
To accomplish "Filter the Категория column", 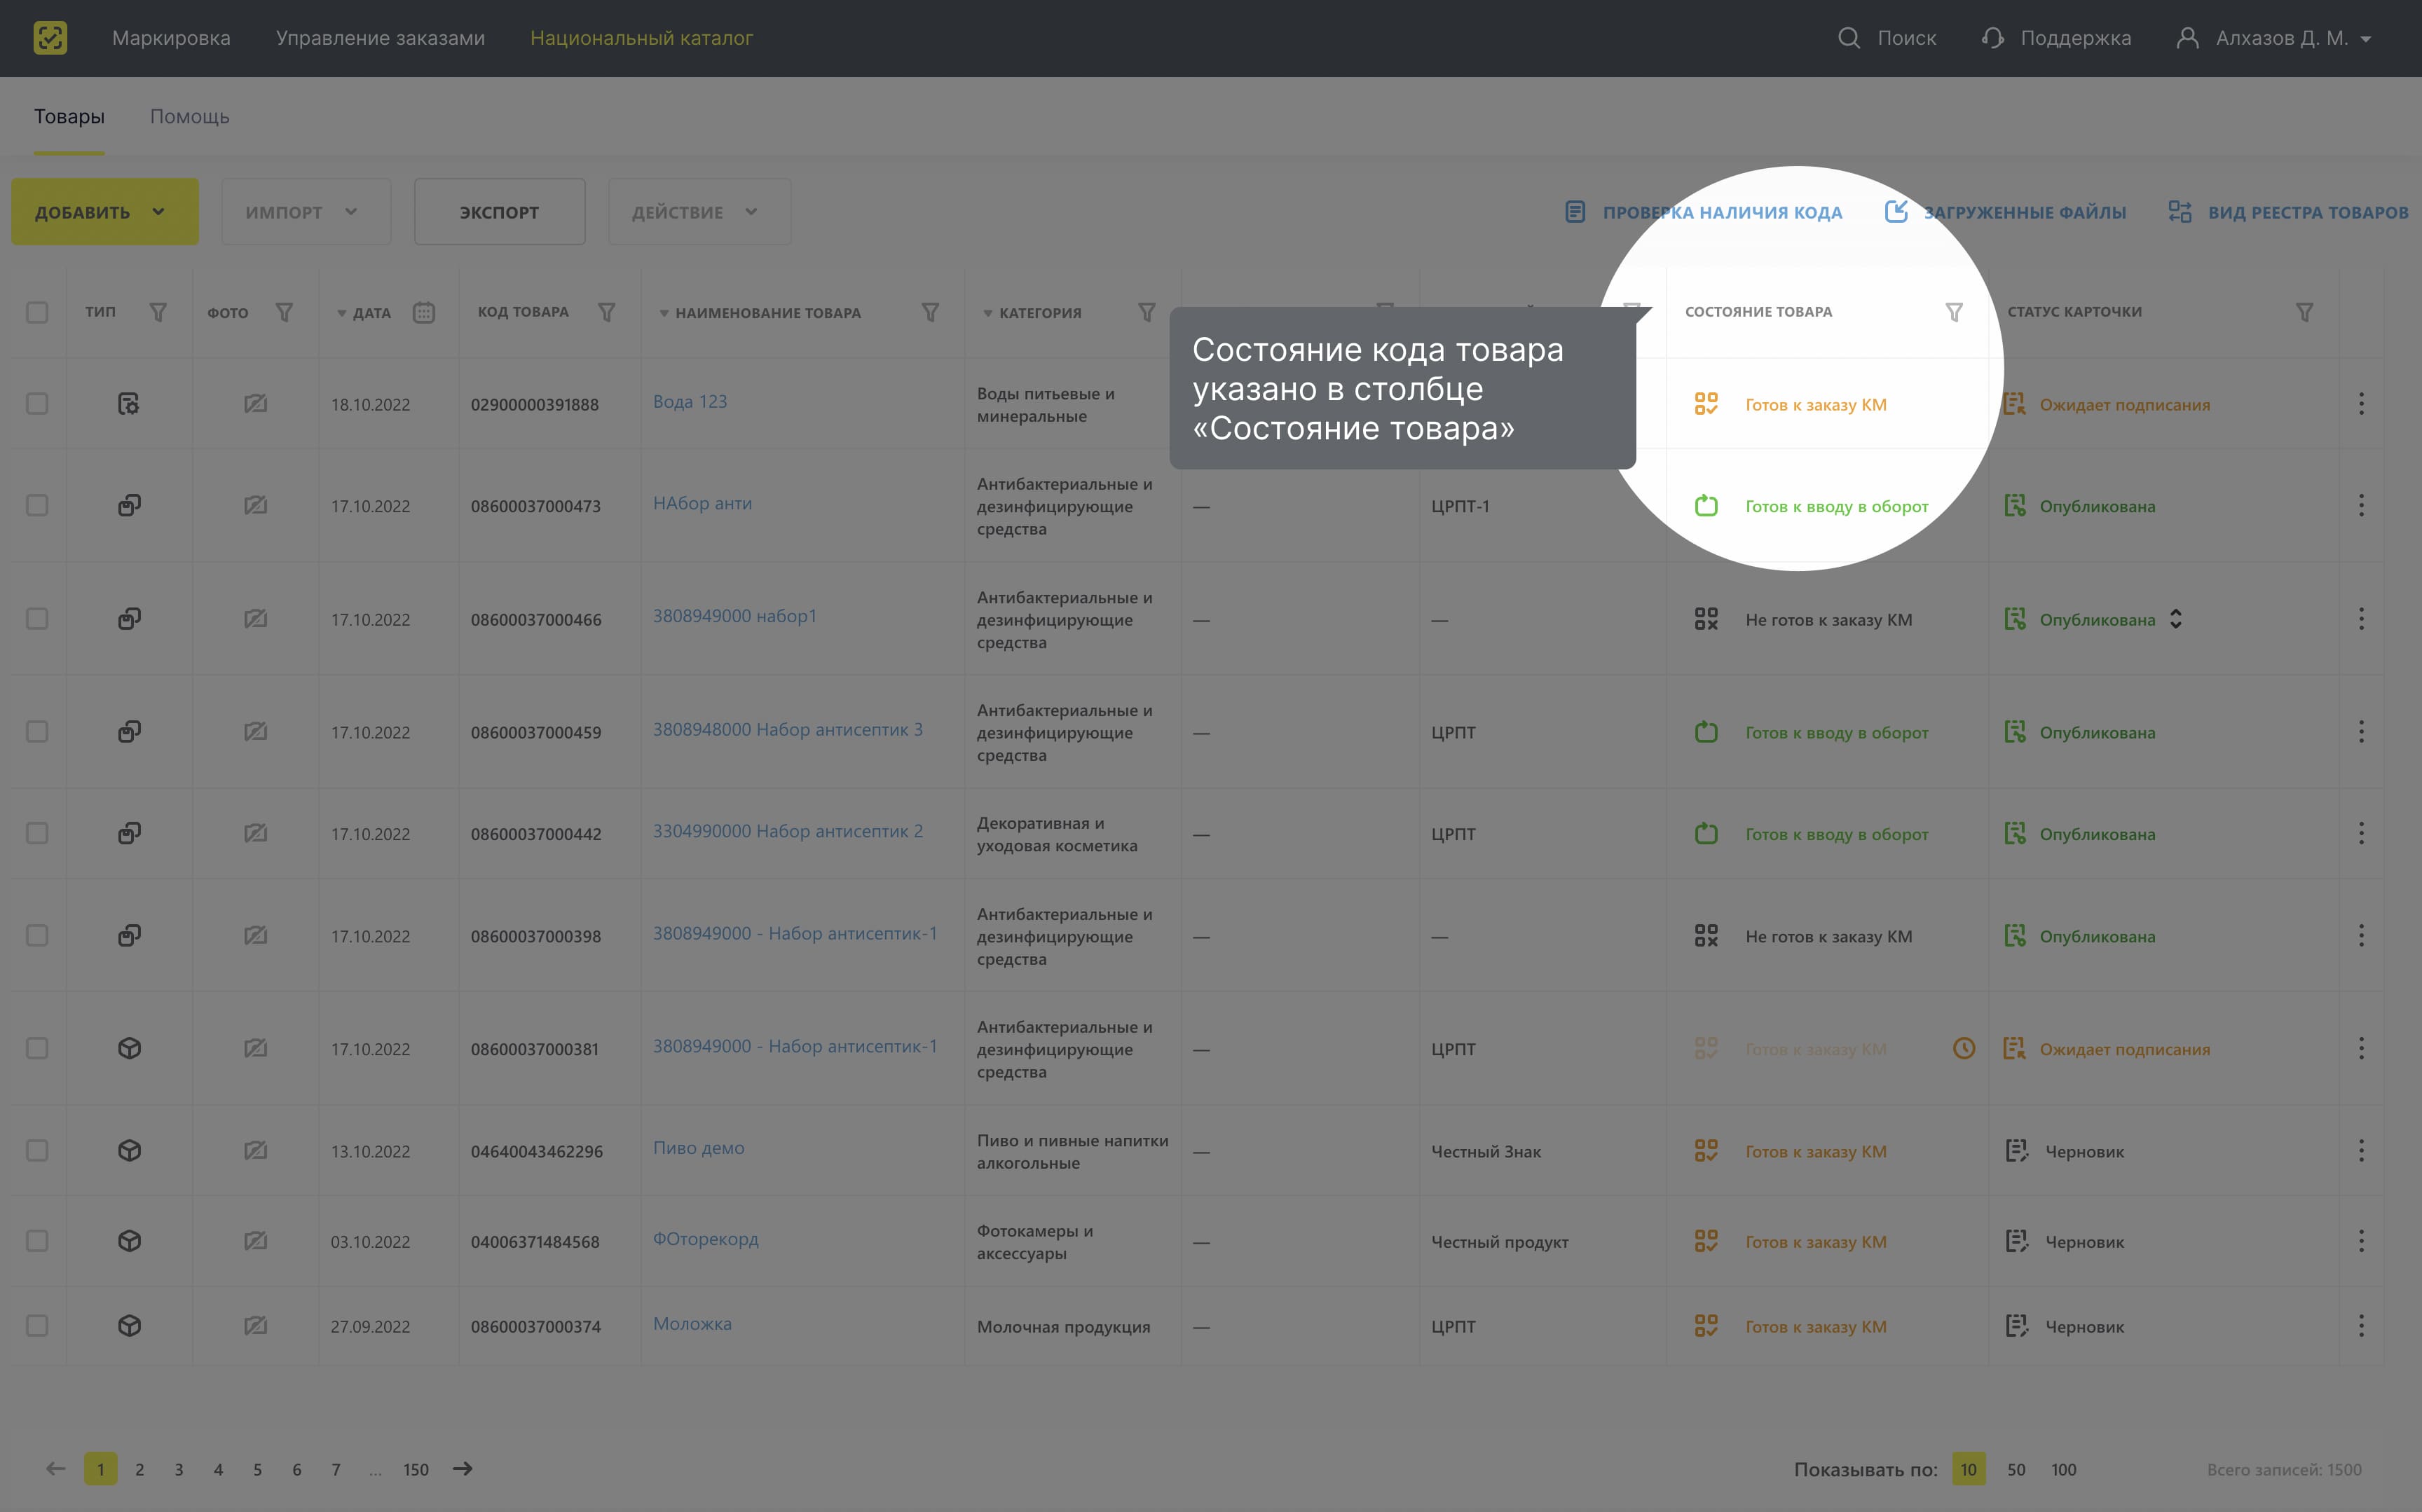I will 1147,312.
